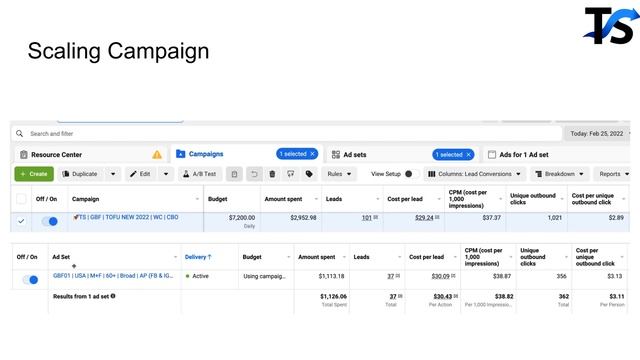This screenshot has height=360, width=640.
Task: Click cost per unique outbound click $2.89
Action: pyautogui.click(x=616, y=218)
